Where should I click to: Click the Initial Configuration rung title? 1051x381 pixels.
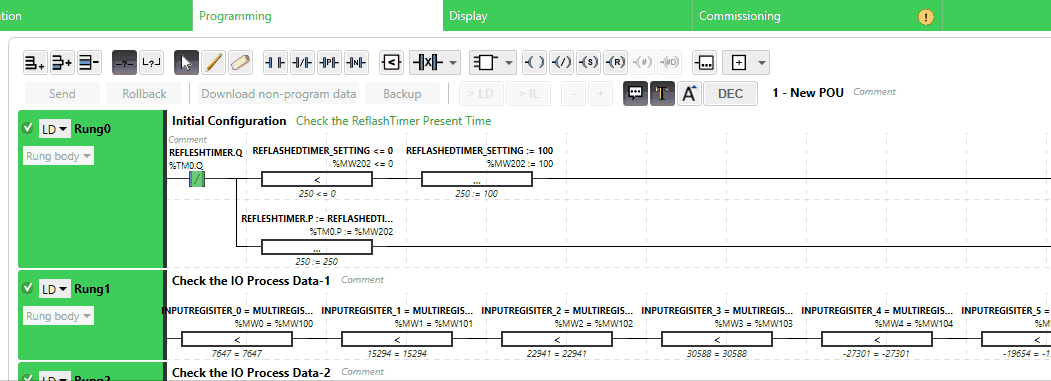coord(229,121)
